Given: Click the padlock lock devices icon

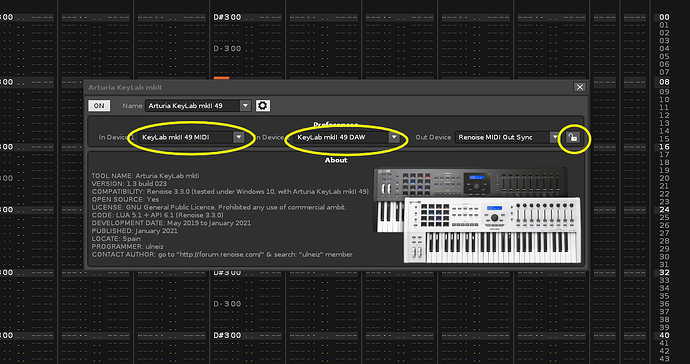Looking at the screenshot, I should click(573, 137).
